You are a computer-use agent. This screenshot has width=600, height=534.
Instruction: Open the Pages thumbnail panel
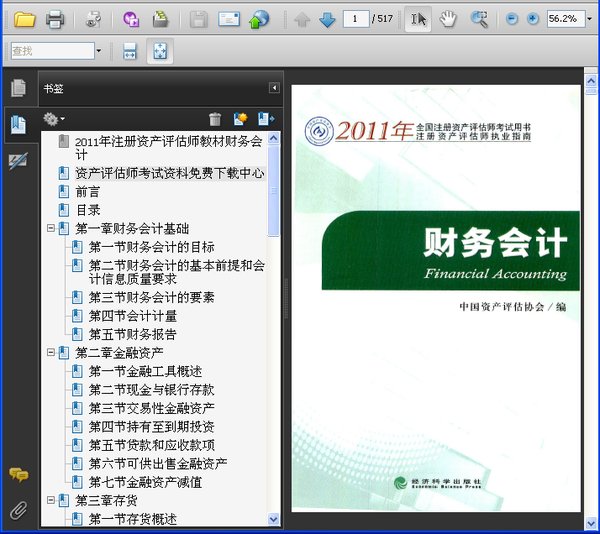tap(18, 88)
